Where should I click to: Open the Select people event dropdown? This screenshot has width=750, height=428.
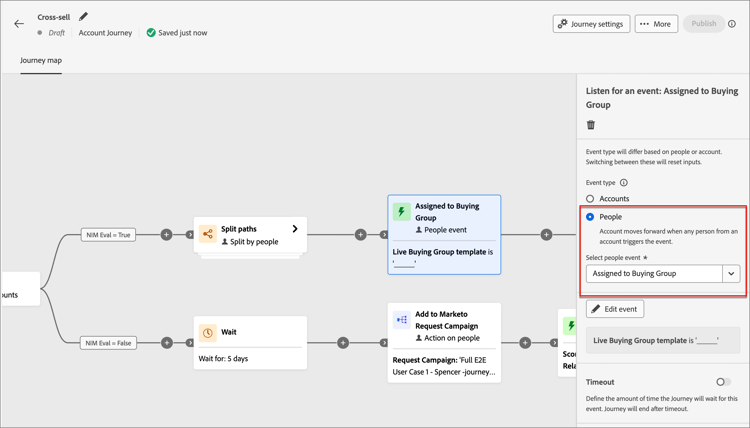click(x=663, y=273)
